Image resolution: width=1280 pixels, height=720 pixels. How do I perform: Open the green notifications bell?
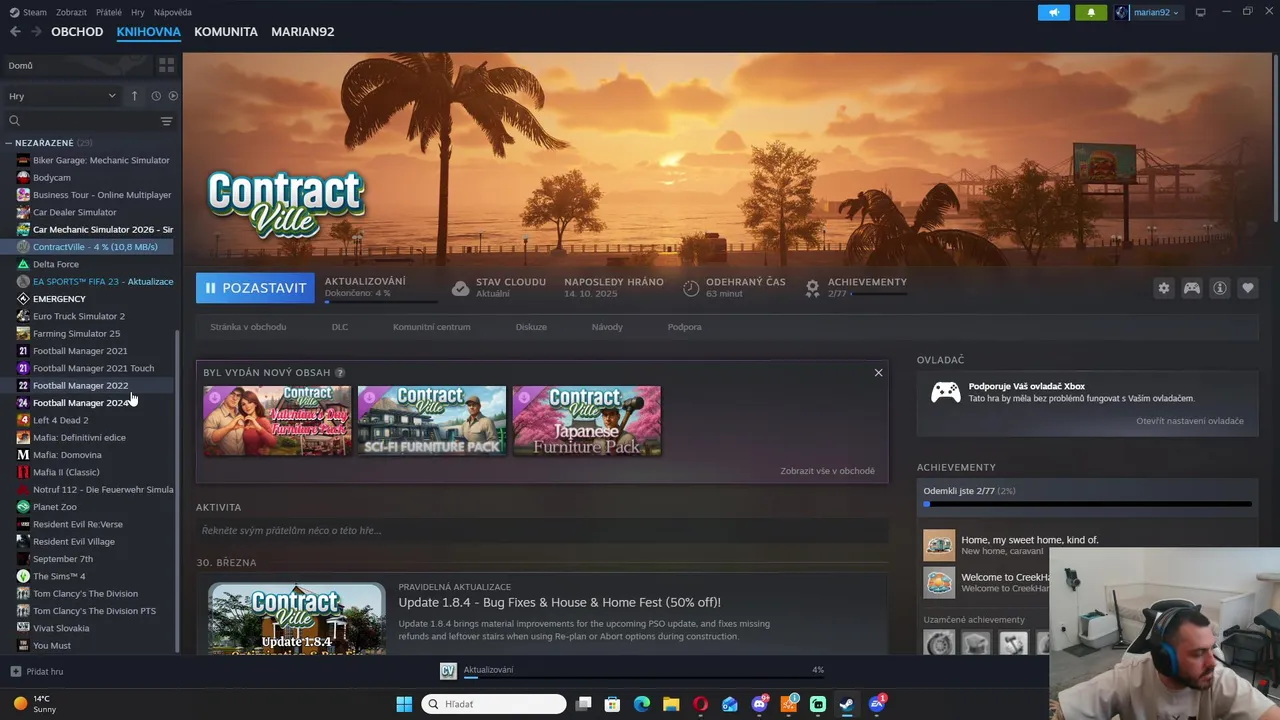1091,12
